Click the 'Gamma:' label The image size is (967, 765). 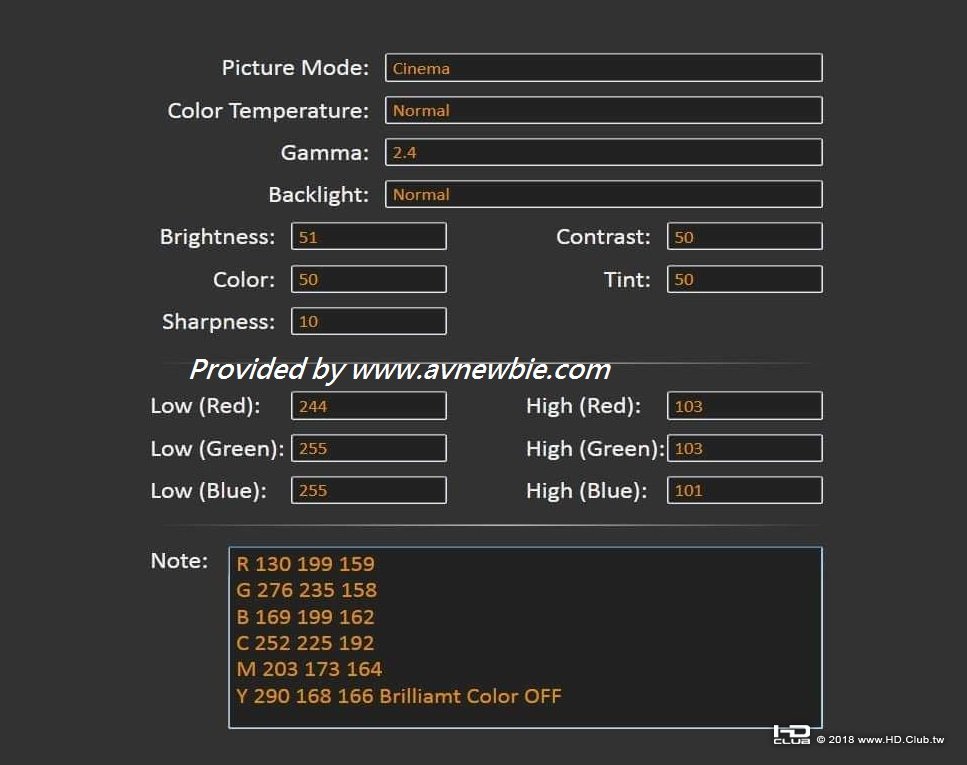(325, 152)
